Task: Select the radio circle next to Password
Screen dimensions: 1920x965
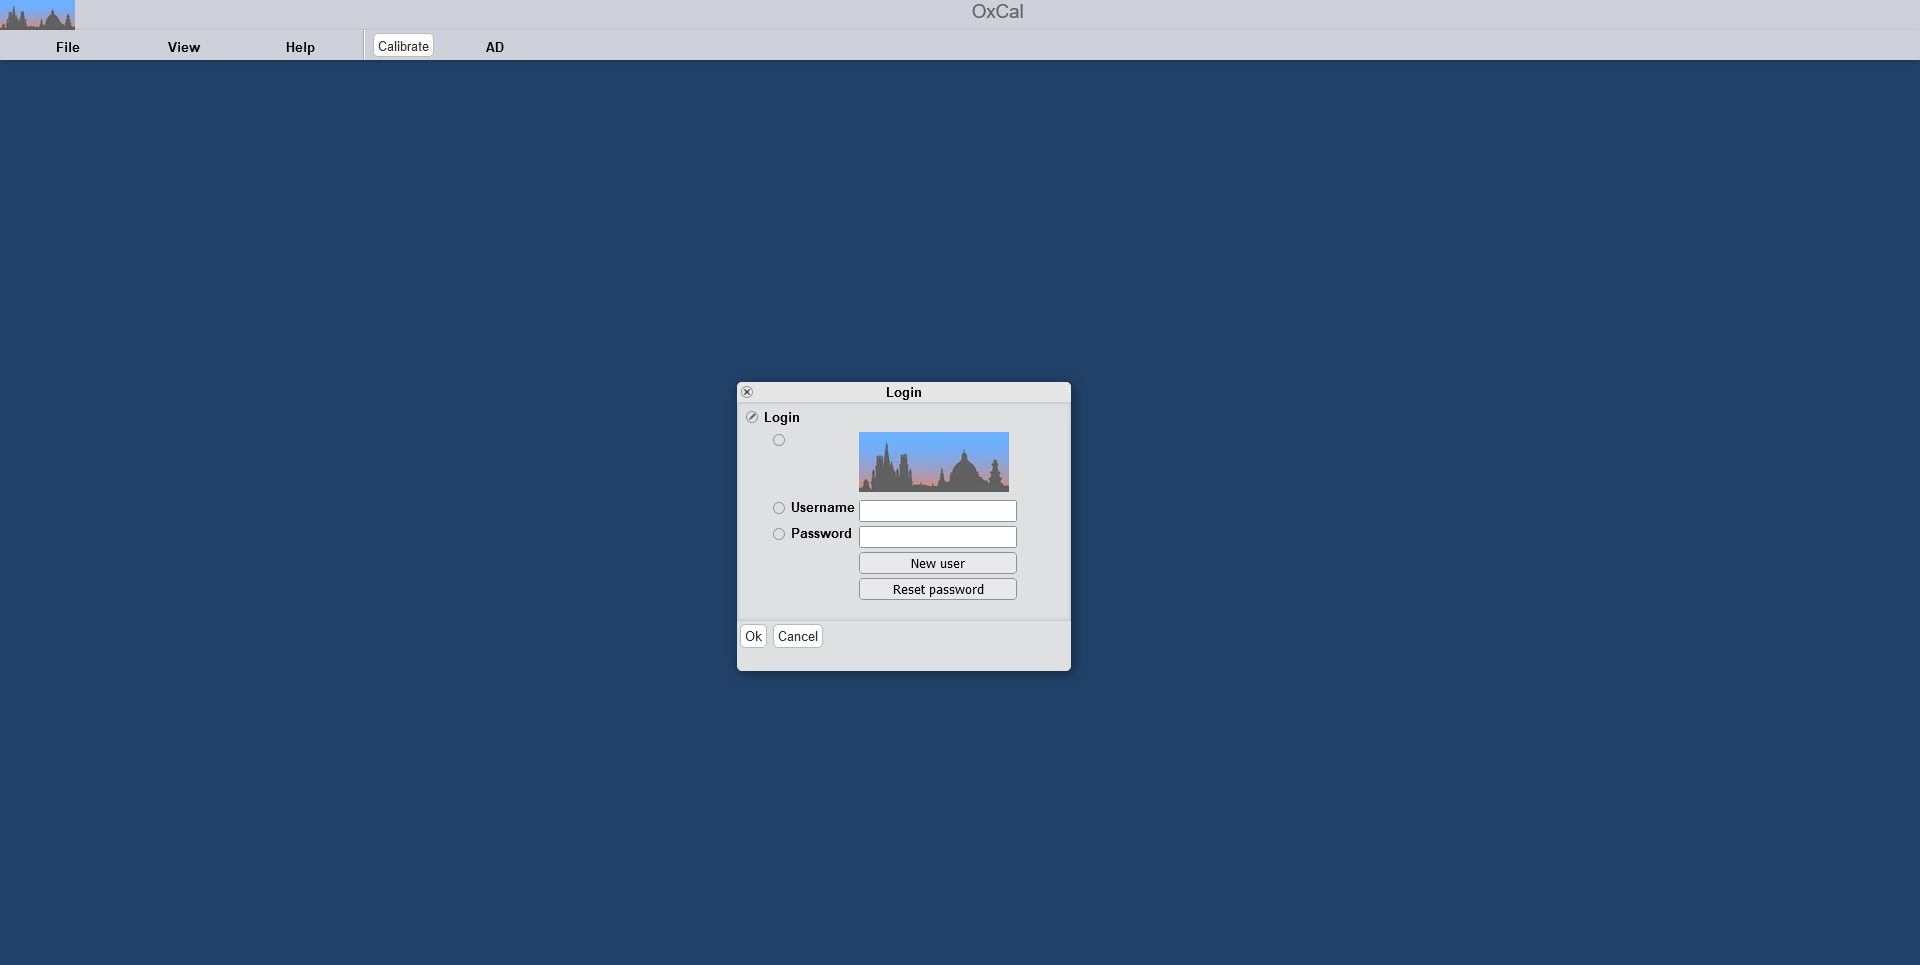Action: 779,534
